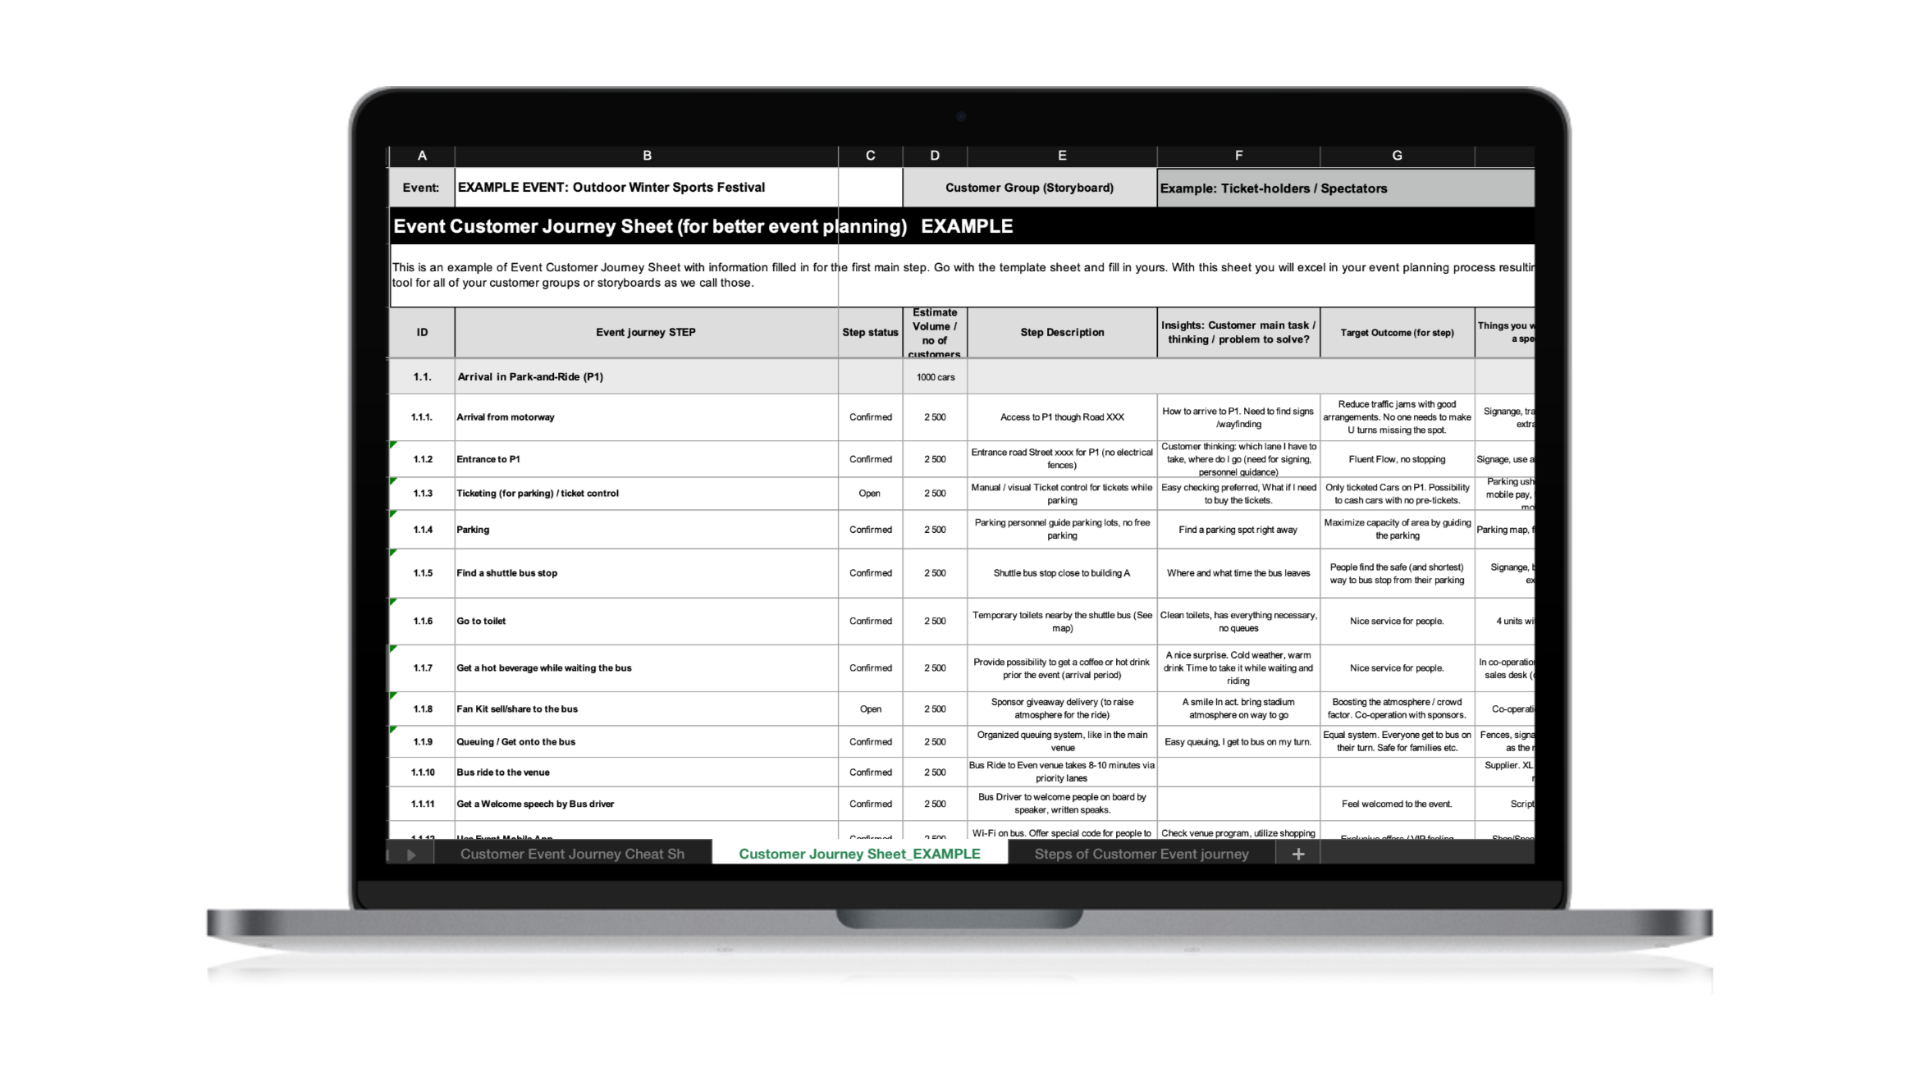Click the 'Go to toilet' cell

[x=647, y=621]
